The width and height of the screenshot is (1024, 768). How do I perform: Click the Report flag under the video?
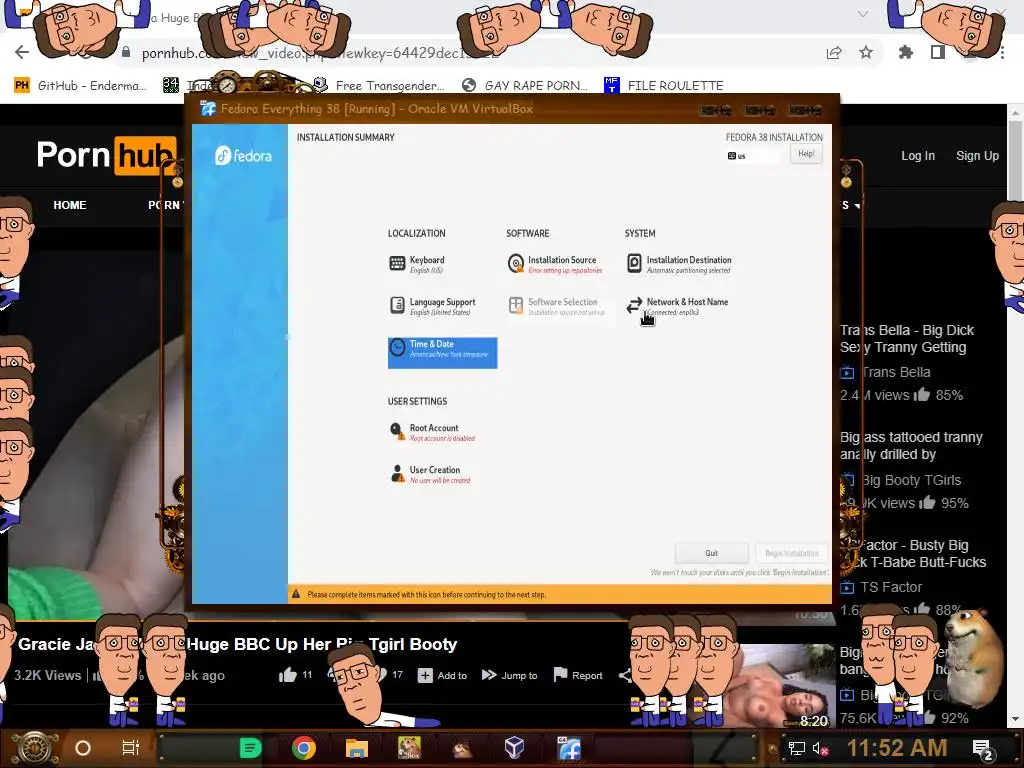[578, 675]
